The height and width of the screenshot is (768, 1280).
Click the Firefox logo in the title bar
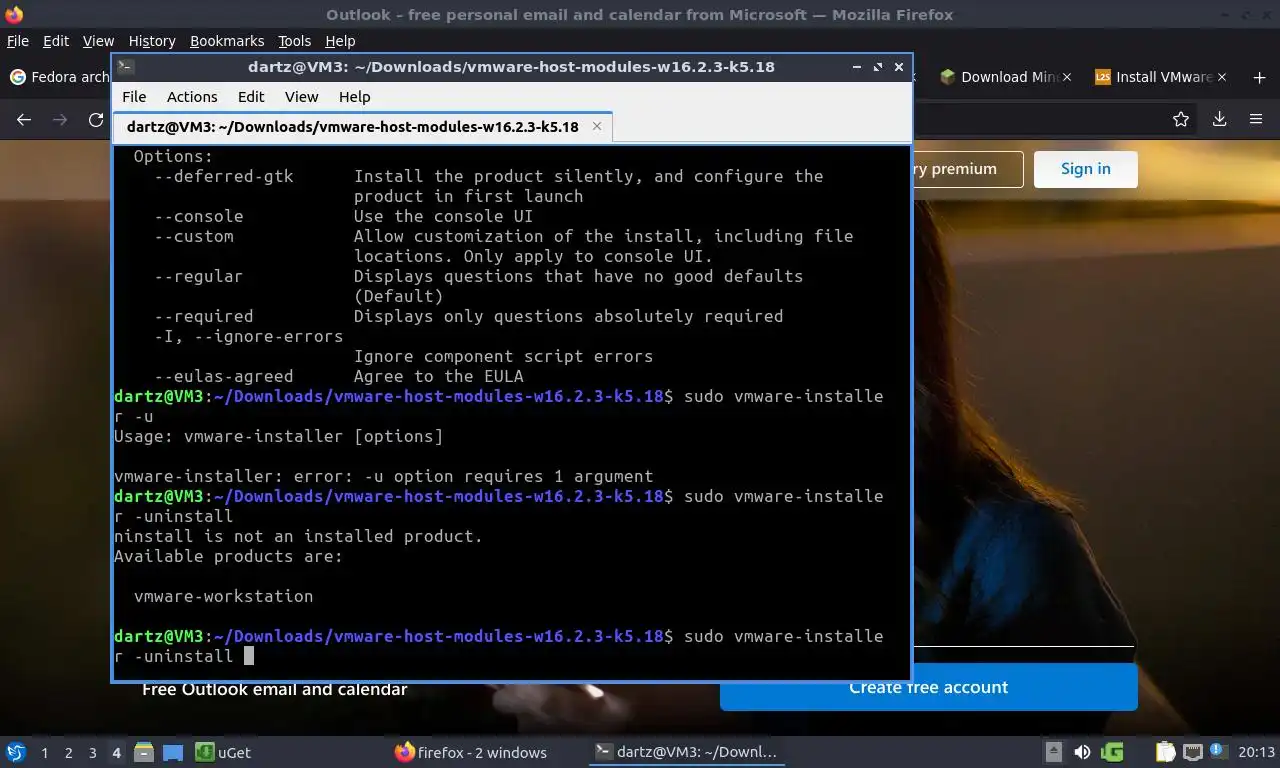[x=13, y=15]
